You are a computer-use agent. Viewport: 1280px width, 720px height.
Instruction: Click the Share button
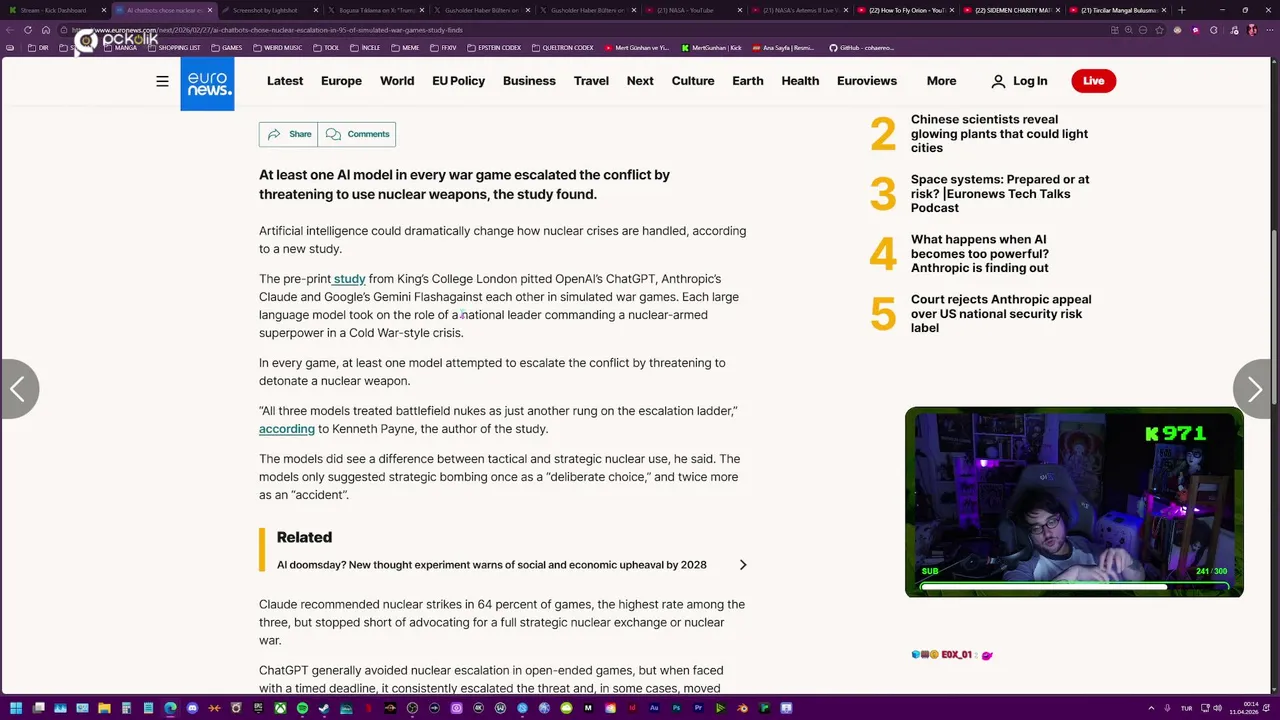[x=289, y=134]
